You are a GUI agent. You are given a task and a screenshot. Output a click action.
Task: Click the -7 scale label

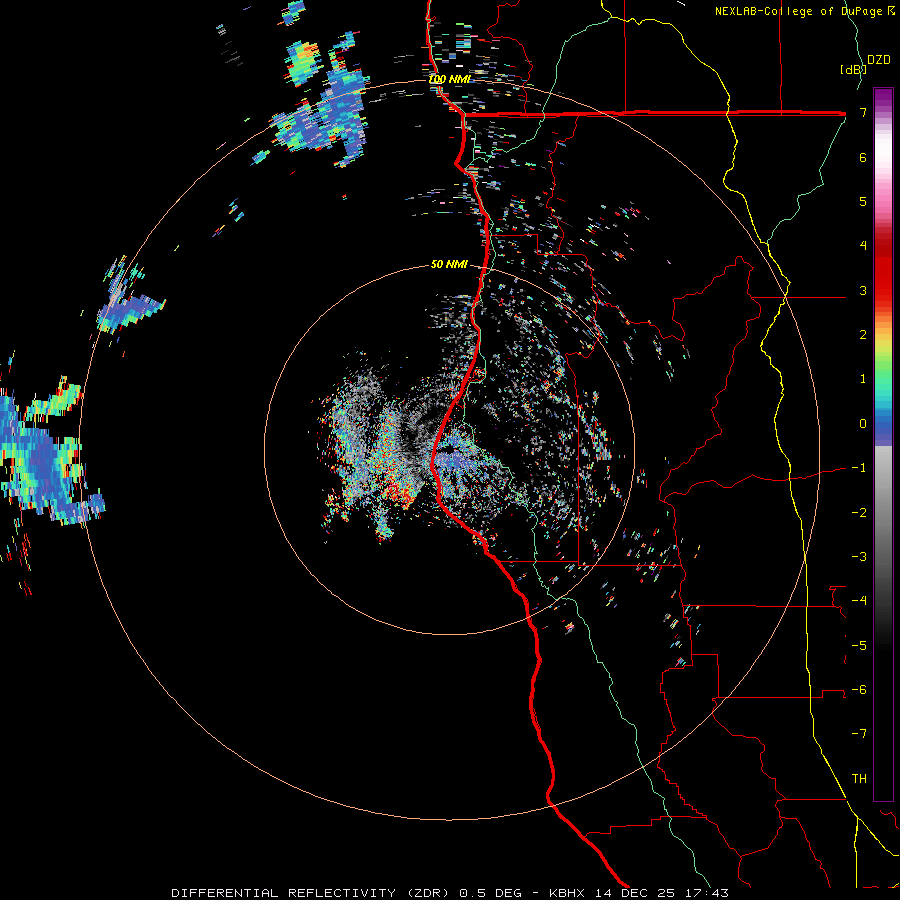pyautogui.click(x=859, y=734)
